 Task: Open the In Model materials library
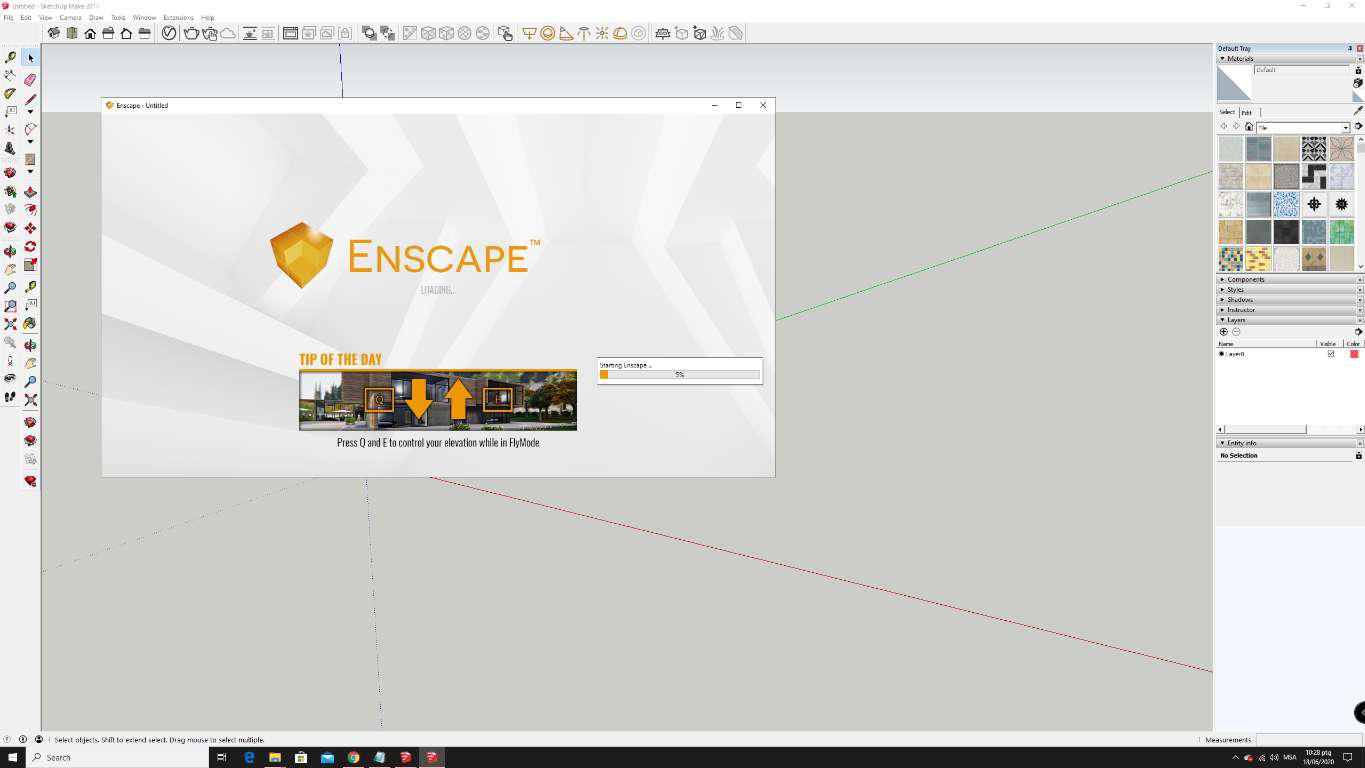pyautogui.click(x=1249, y=126)
